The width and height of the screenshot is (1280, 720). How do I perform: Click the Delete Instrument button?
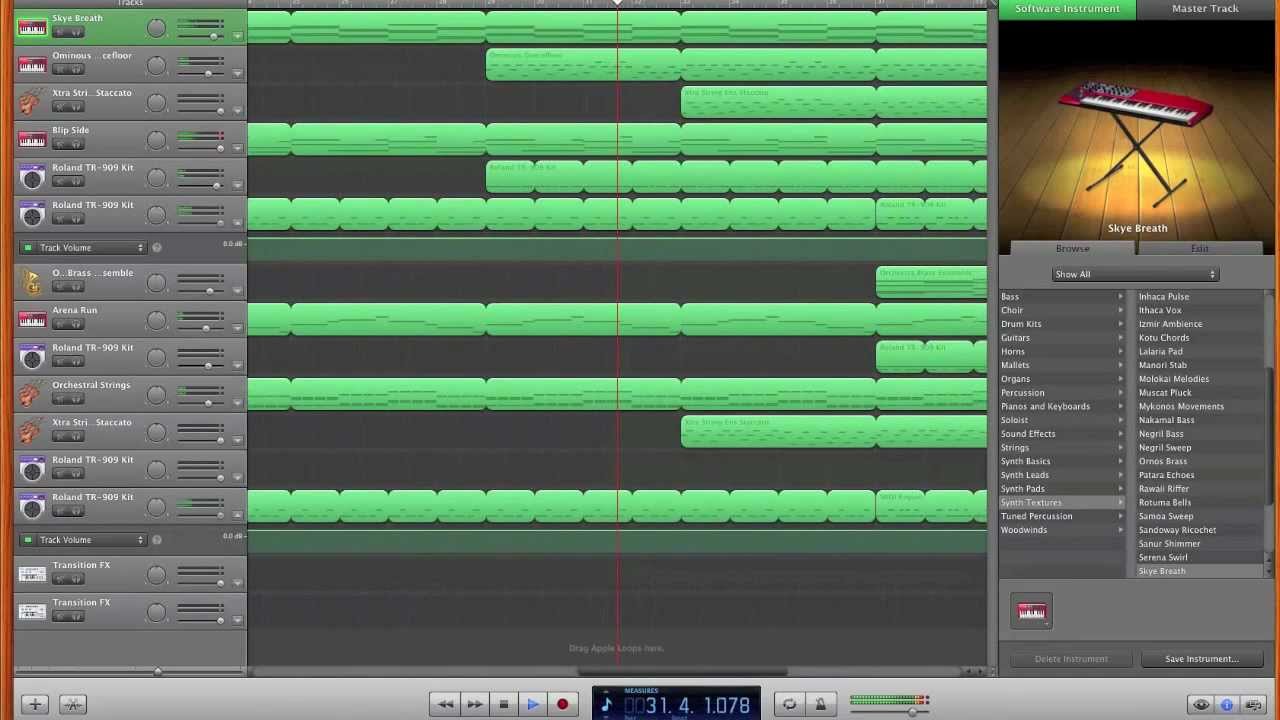click(x=1071, y=659)
